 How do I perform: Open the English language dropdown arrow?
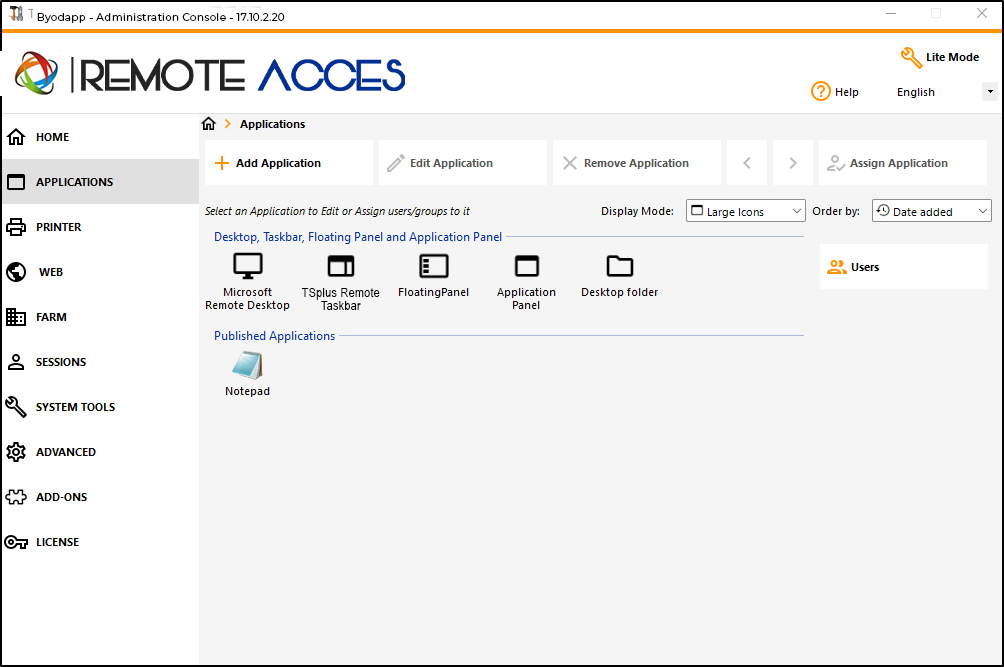[x=990, y=92]
